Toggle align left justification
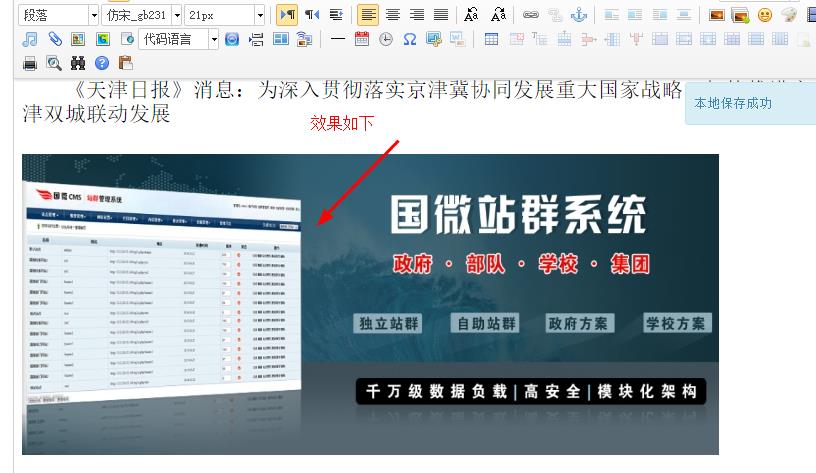The image size is (816, 473). point(368,15)
